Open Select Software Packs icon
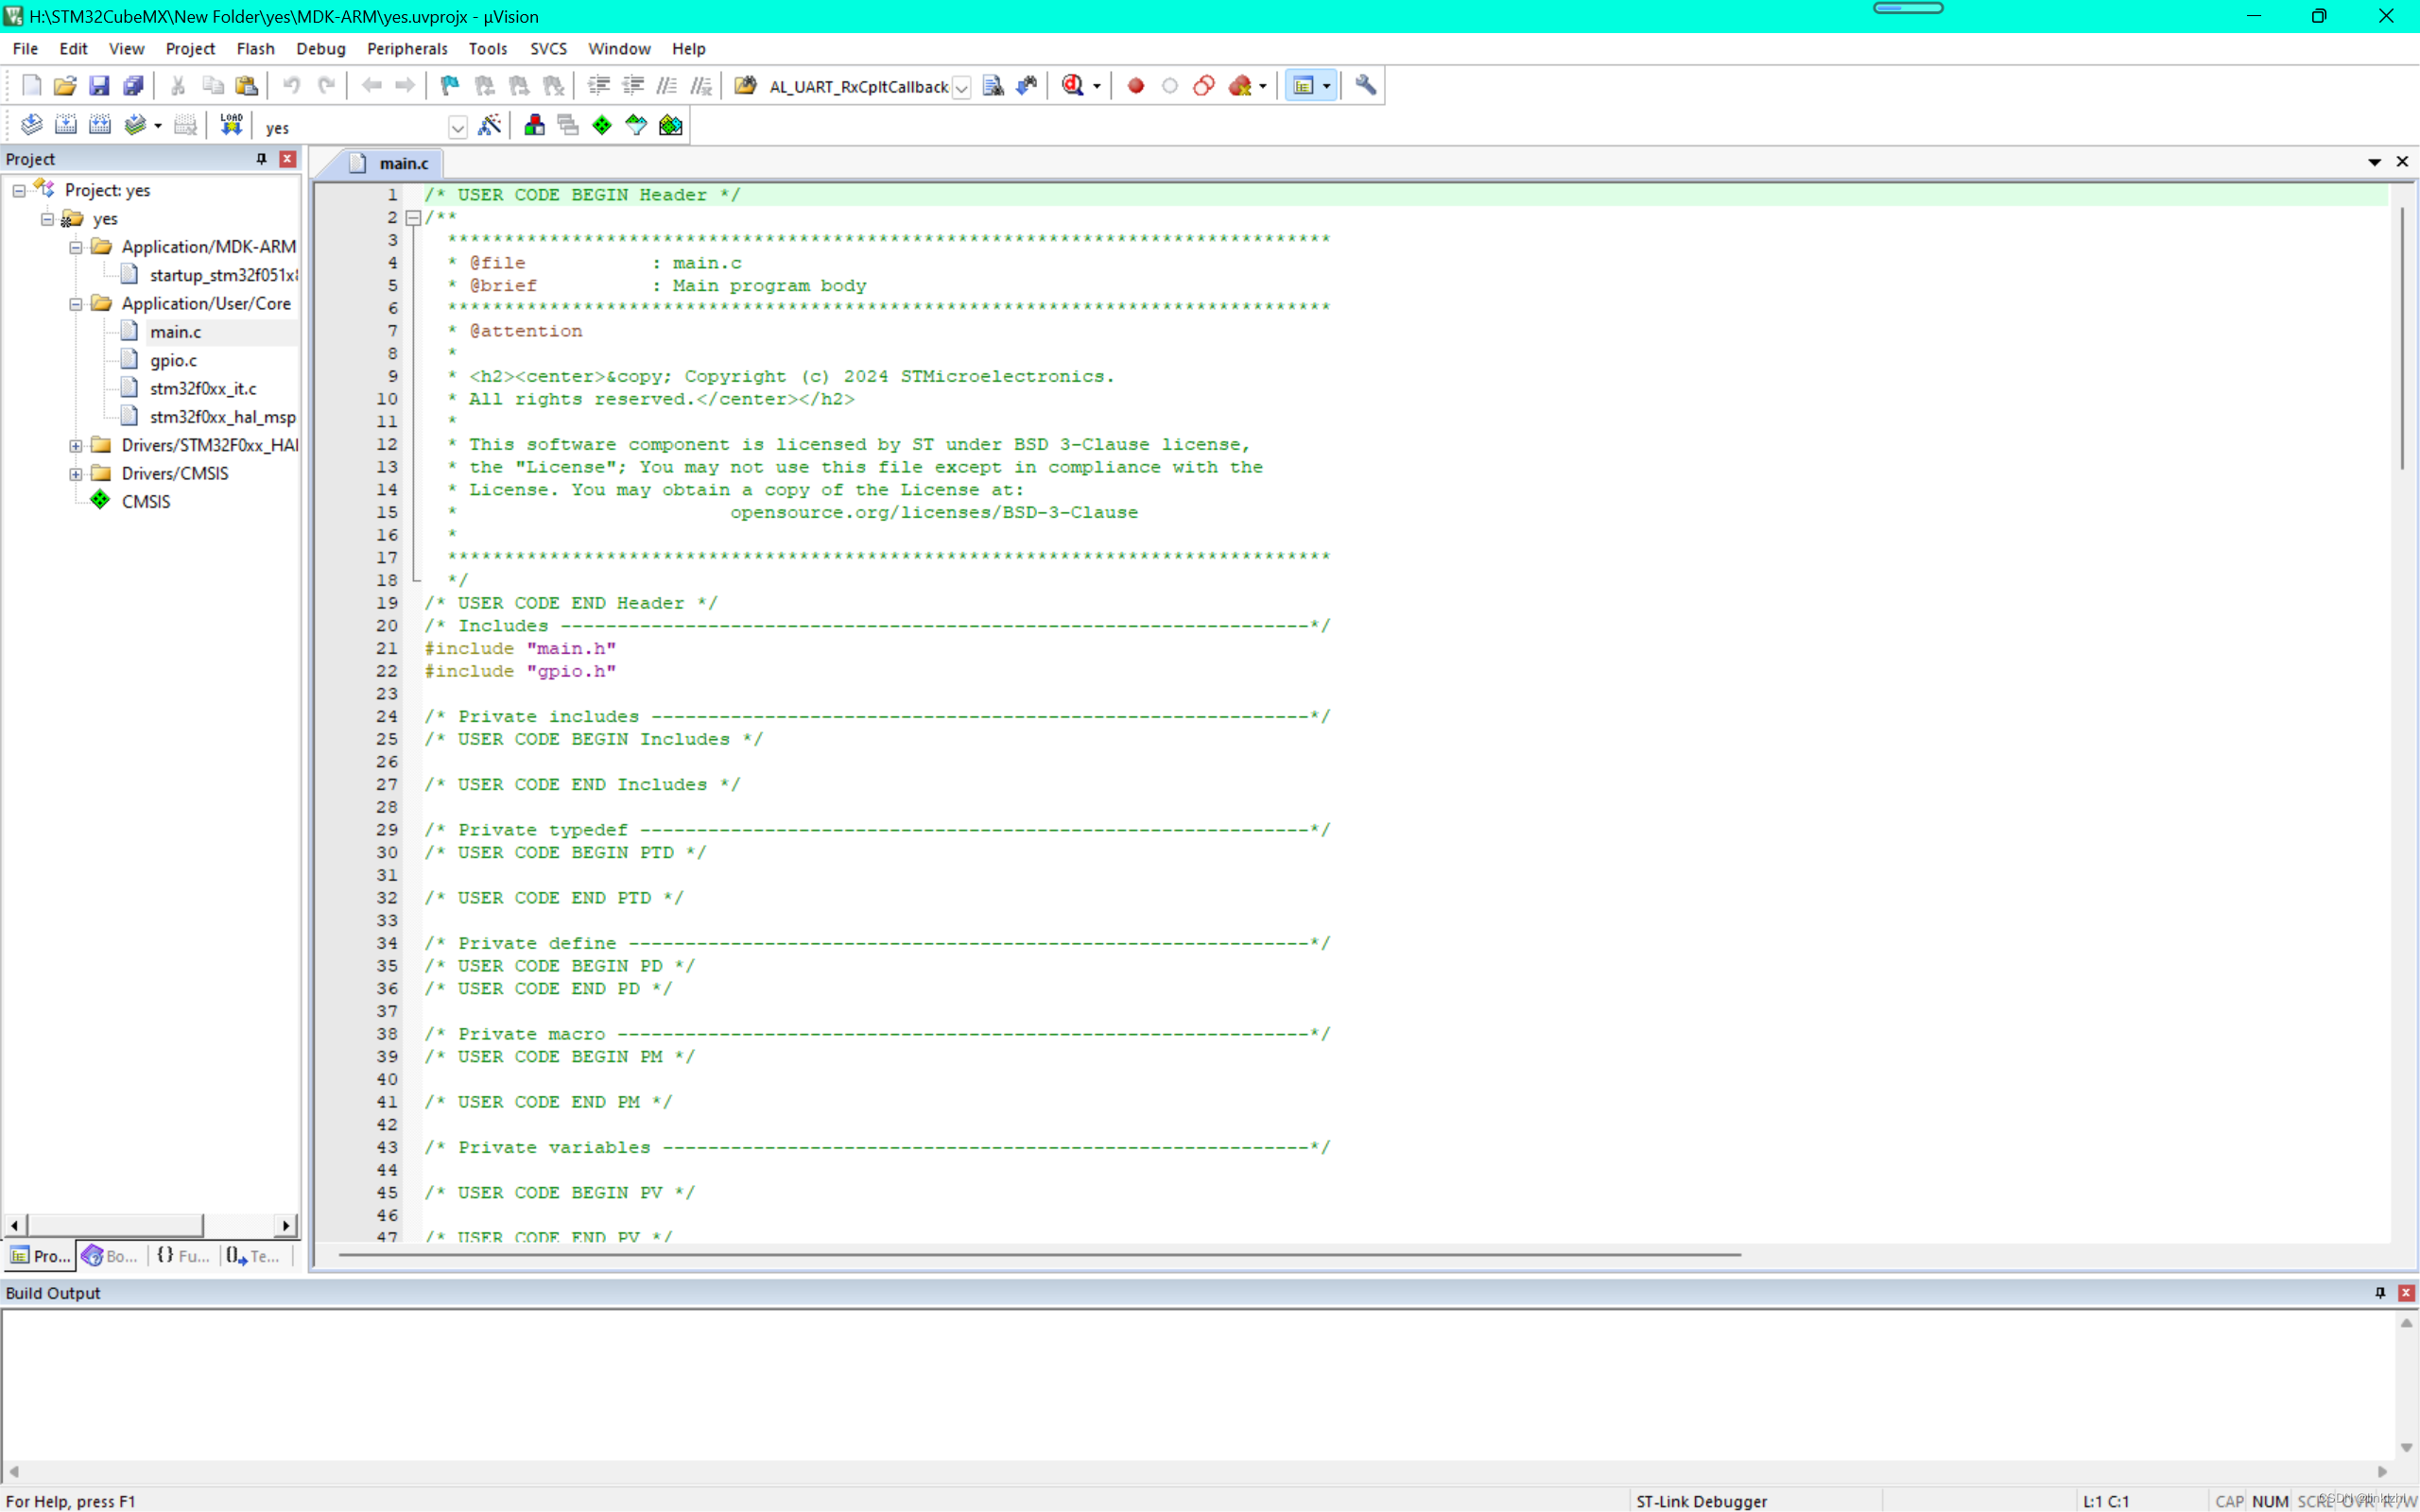Image resolution: width=2420 pixels, height=1512 pixels. click(x=636, y=125)
